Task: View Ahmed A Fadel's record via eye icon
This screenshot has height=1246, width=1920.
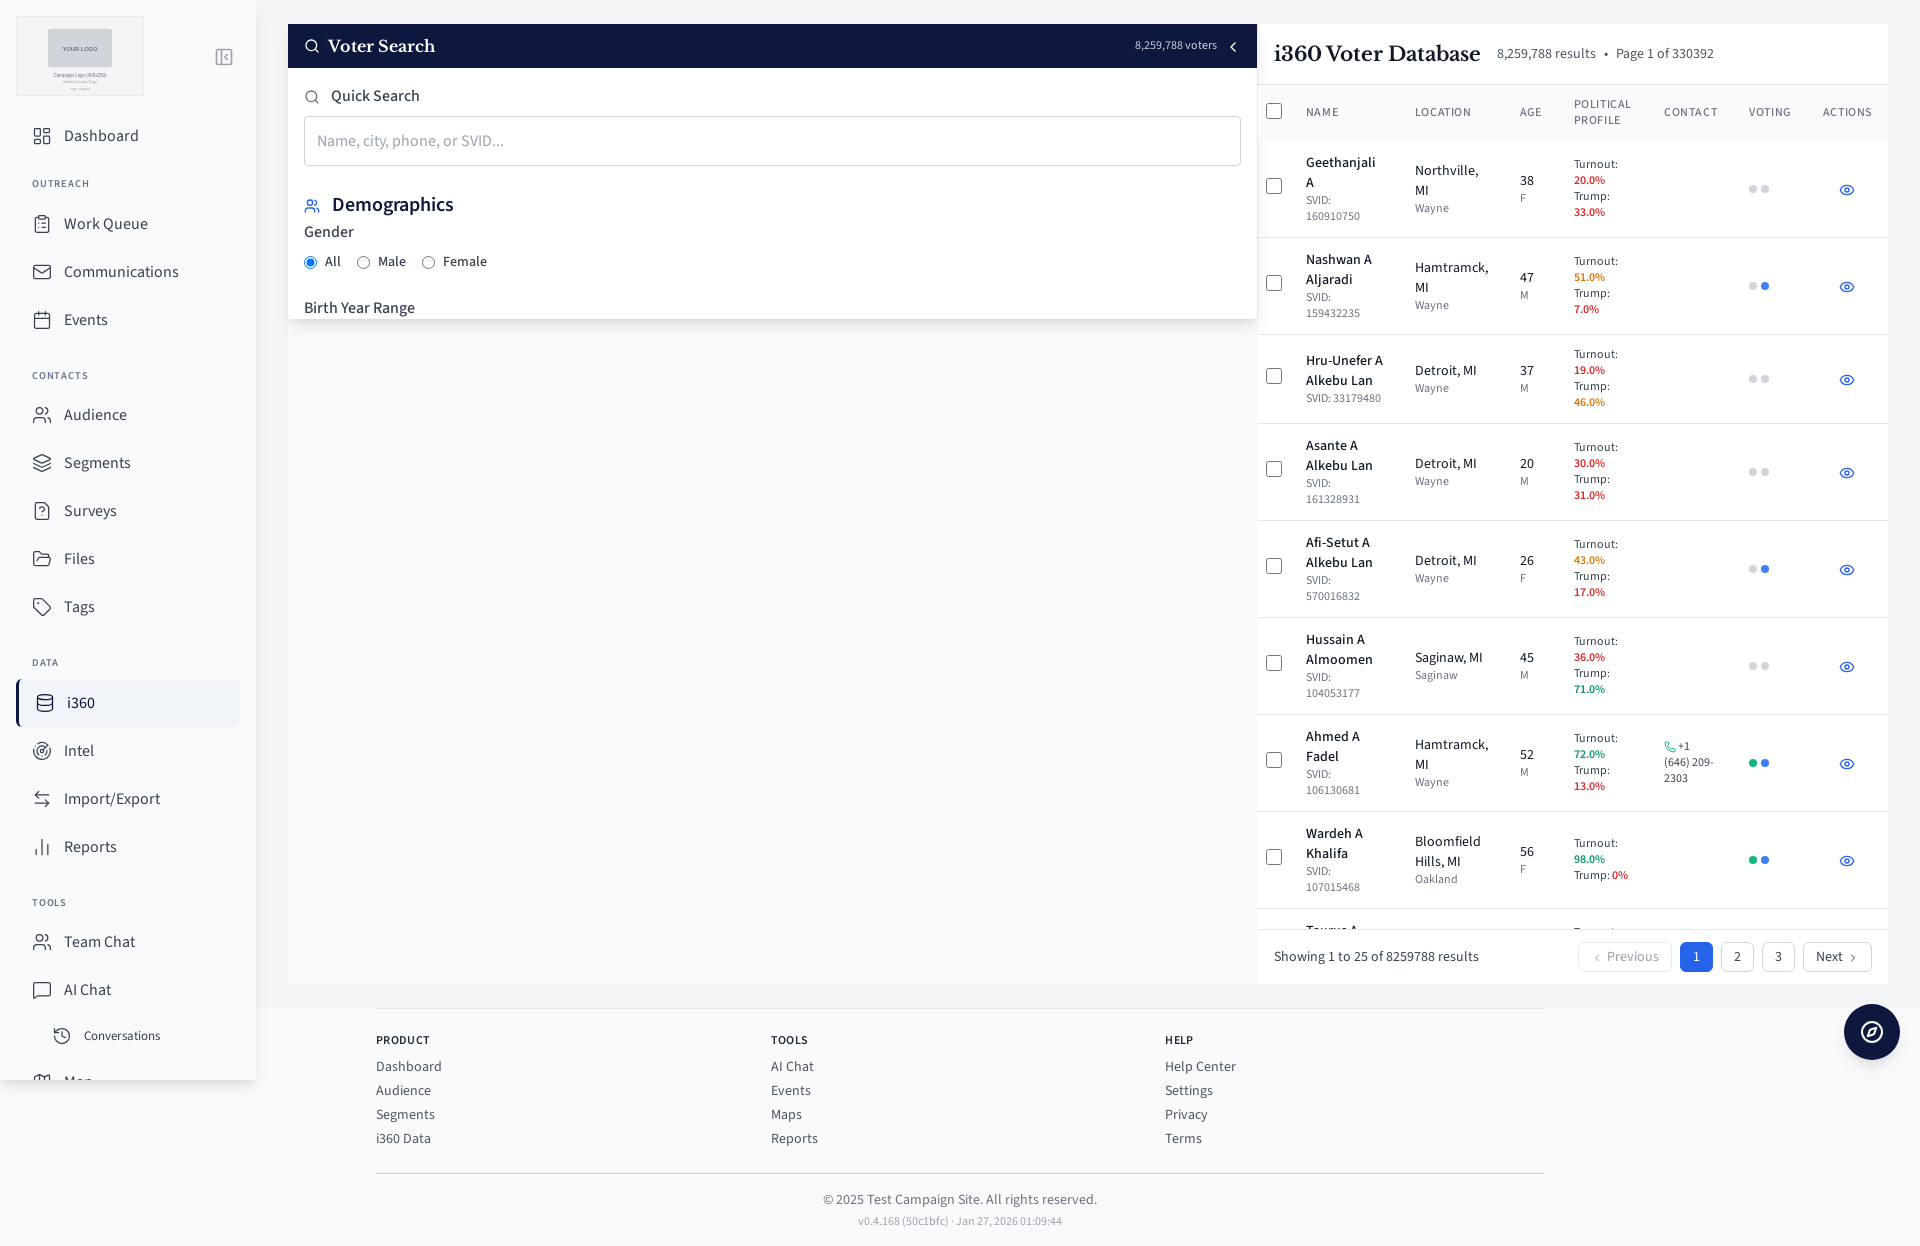Action: [x=1846, y=764]
